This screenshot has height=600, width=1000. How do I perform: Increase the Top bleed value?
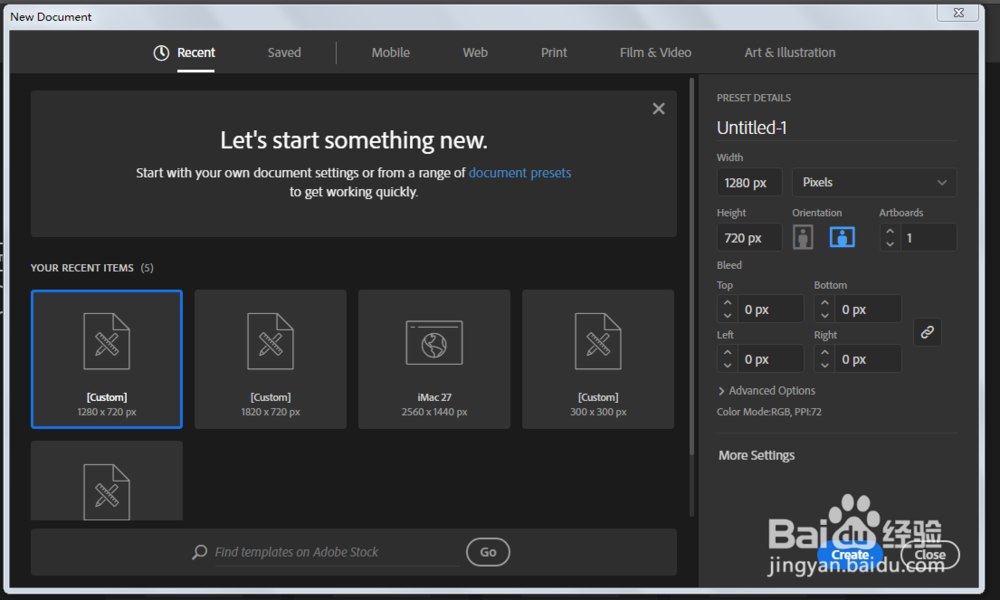tap(728, 303)
